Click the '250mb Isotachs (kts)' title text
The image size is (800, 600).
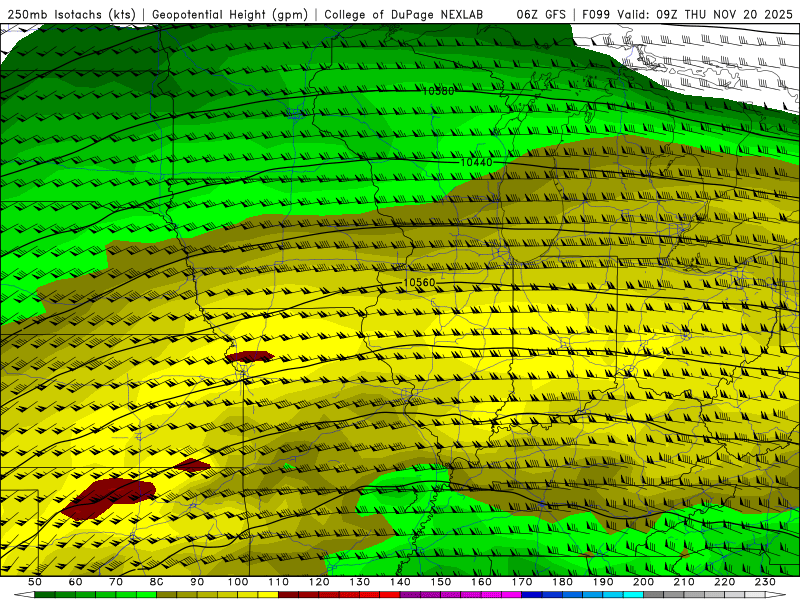click(x=71, y=14)
